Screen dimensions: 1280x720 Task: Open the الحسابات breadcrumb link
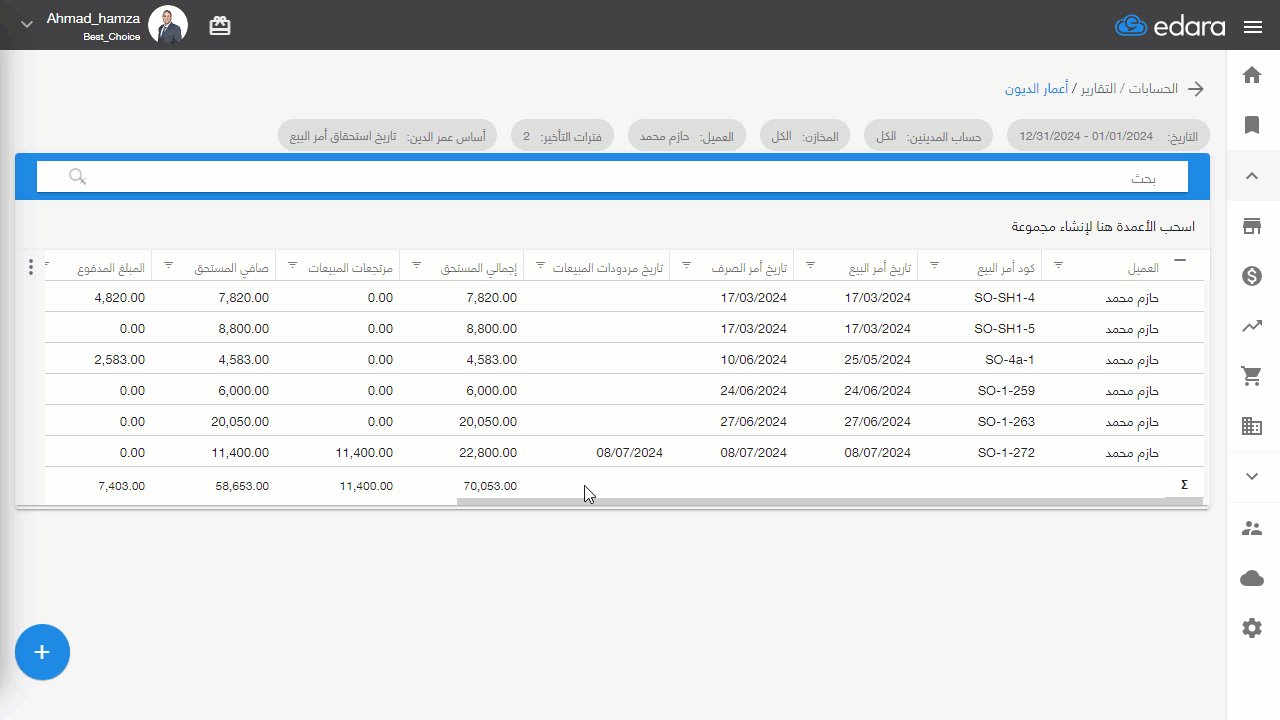coord(1154,89)
